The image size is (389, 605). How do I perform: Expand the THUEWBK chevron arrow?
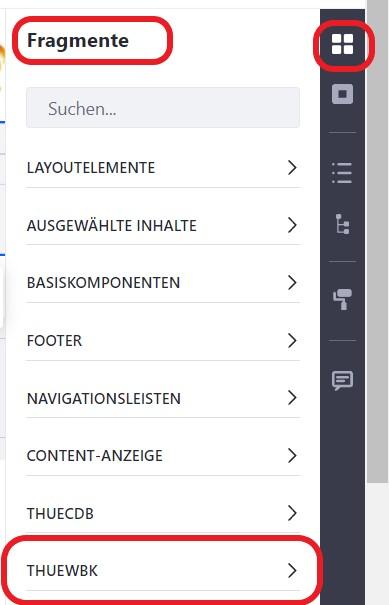292,570
